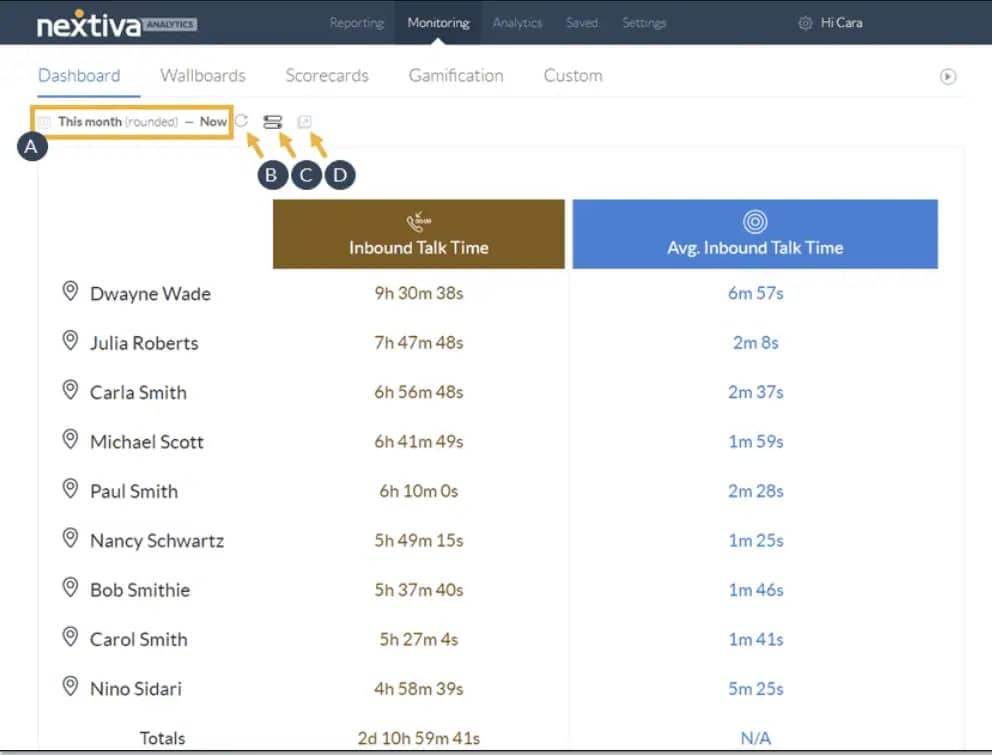This screenshot has height=755, width=992.
Task: Click the Inbound Talk Time column header
Action: pos(419,234)
